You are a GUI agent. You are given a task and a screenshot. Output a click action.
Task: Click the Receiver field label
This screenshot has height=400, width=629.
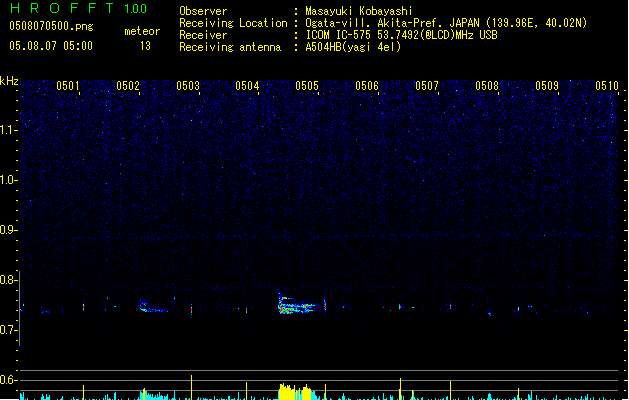point(203,35)
